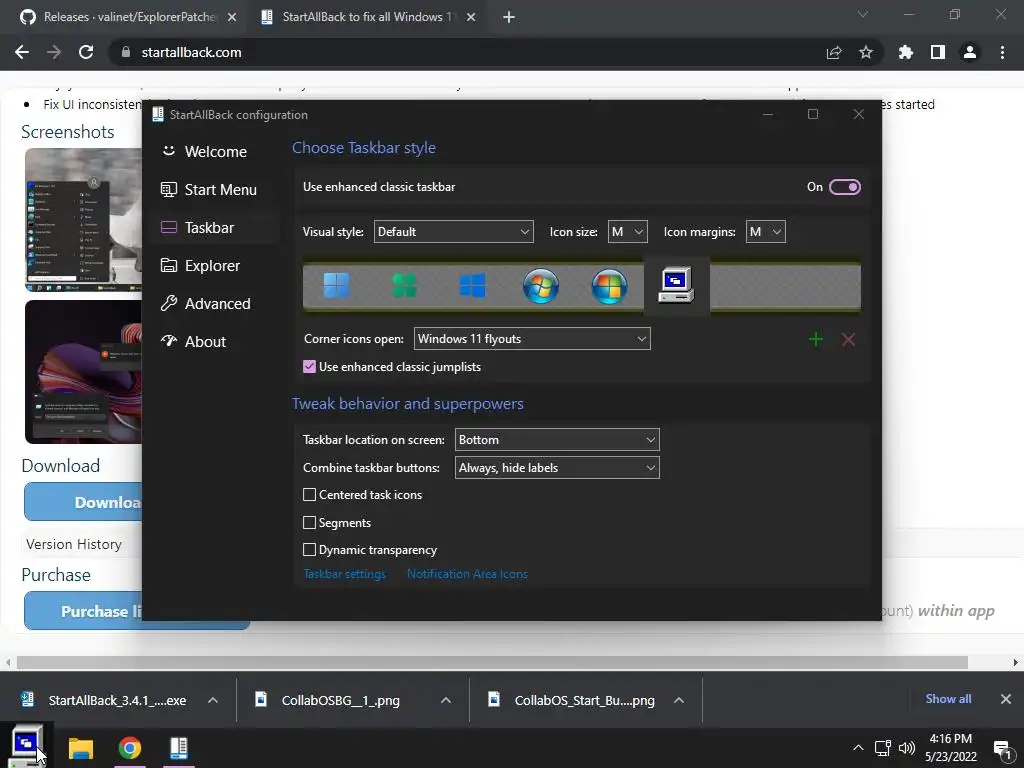This screenshot has height=768, width=1024.
Task: Toggle Use enhanced classic taskbar switch
Action: (x=844, y=187)
